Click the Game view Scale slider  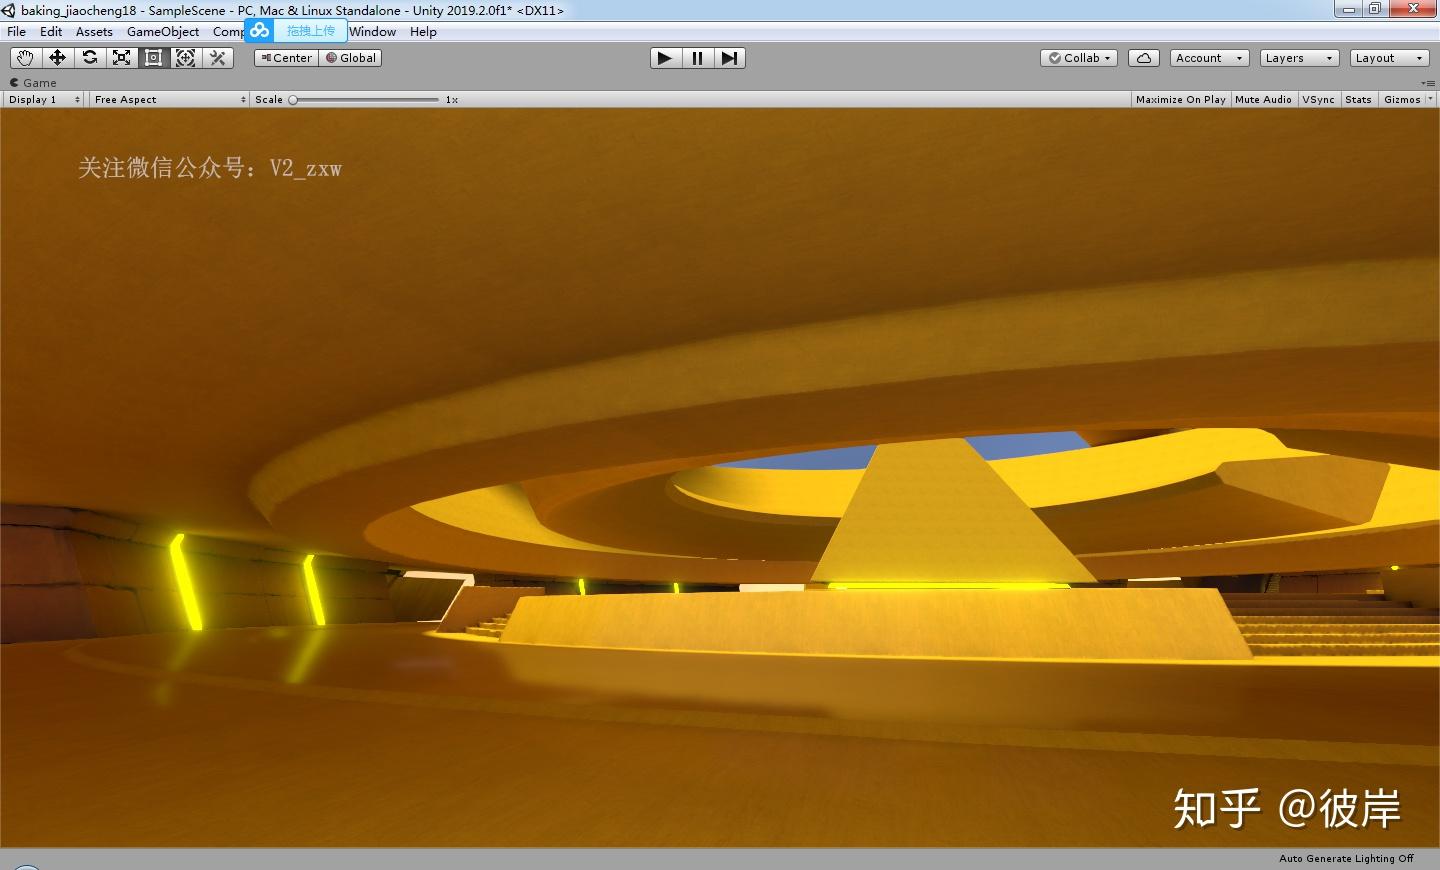(365, 100)
